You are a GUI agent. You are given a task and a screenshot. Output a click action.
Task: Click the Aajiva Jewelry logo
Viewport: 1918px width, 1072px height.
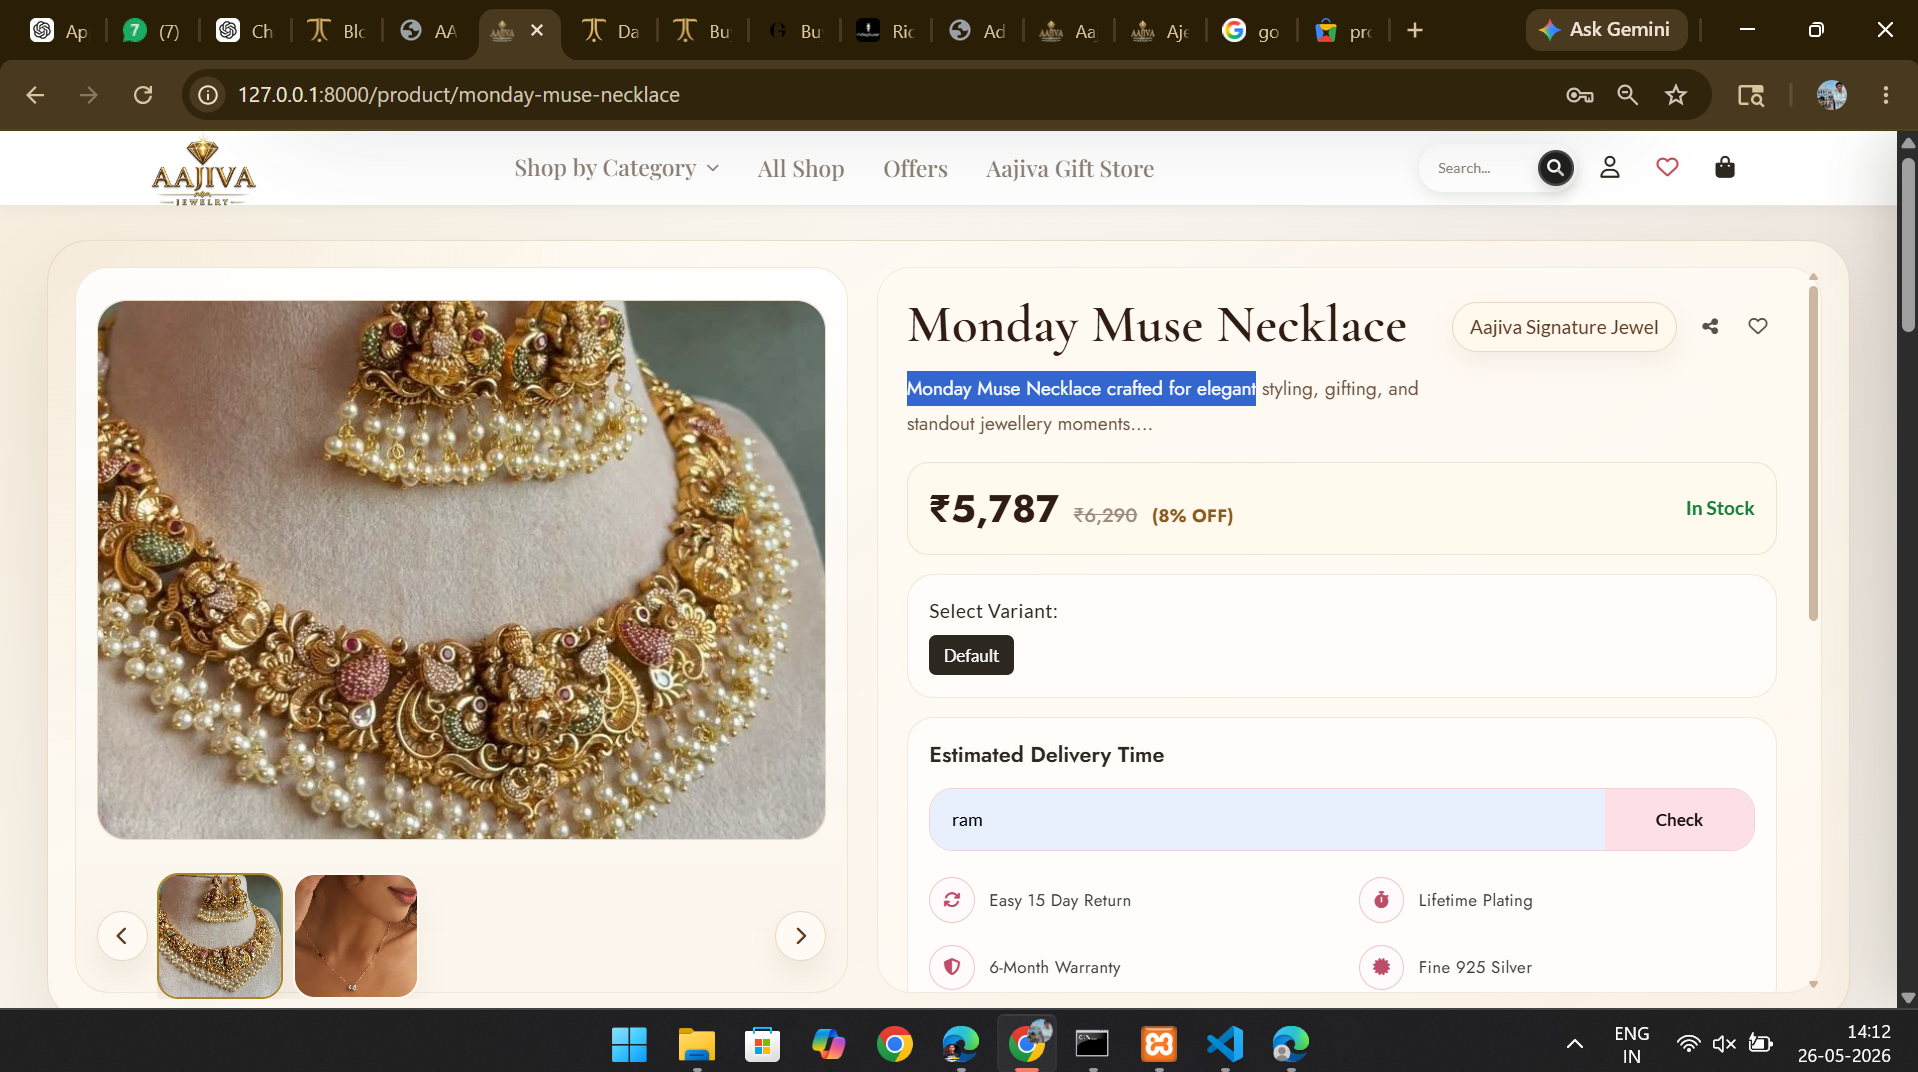click(203, 172)
